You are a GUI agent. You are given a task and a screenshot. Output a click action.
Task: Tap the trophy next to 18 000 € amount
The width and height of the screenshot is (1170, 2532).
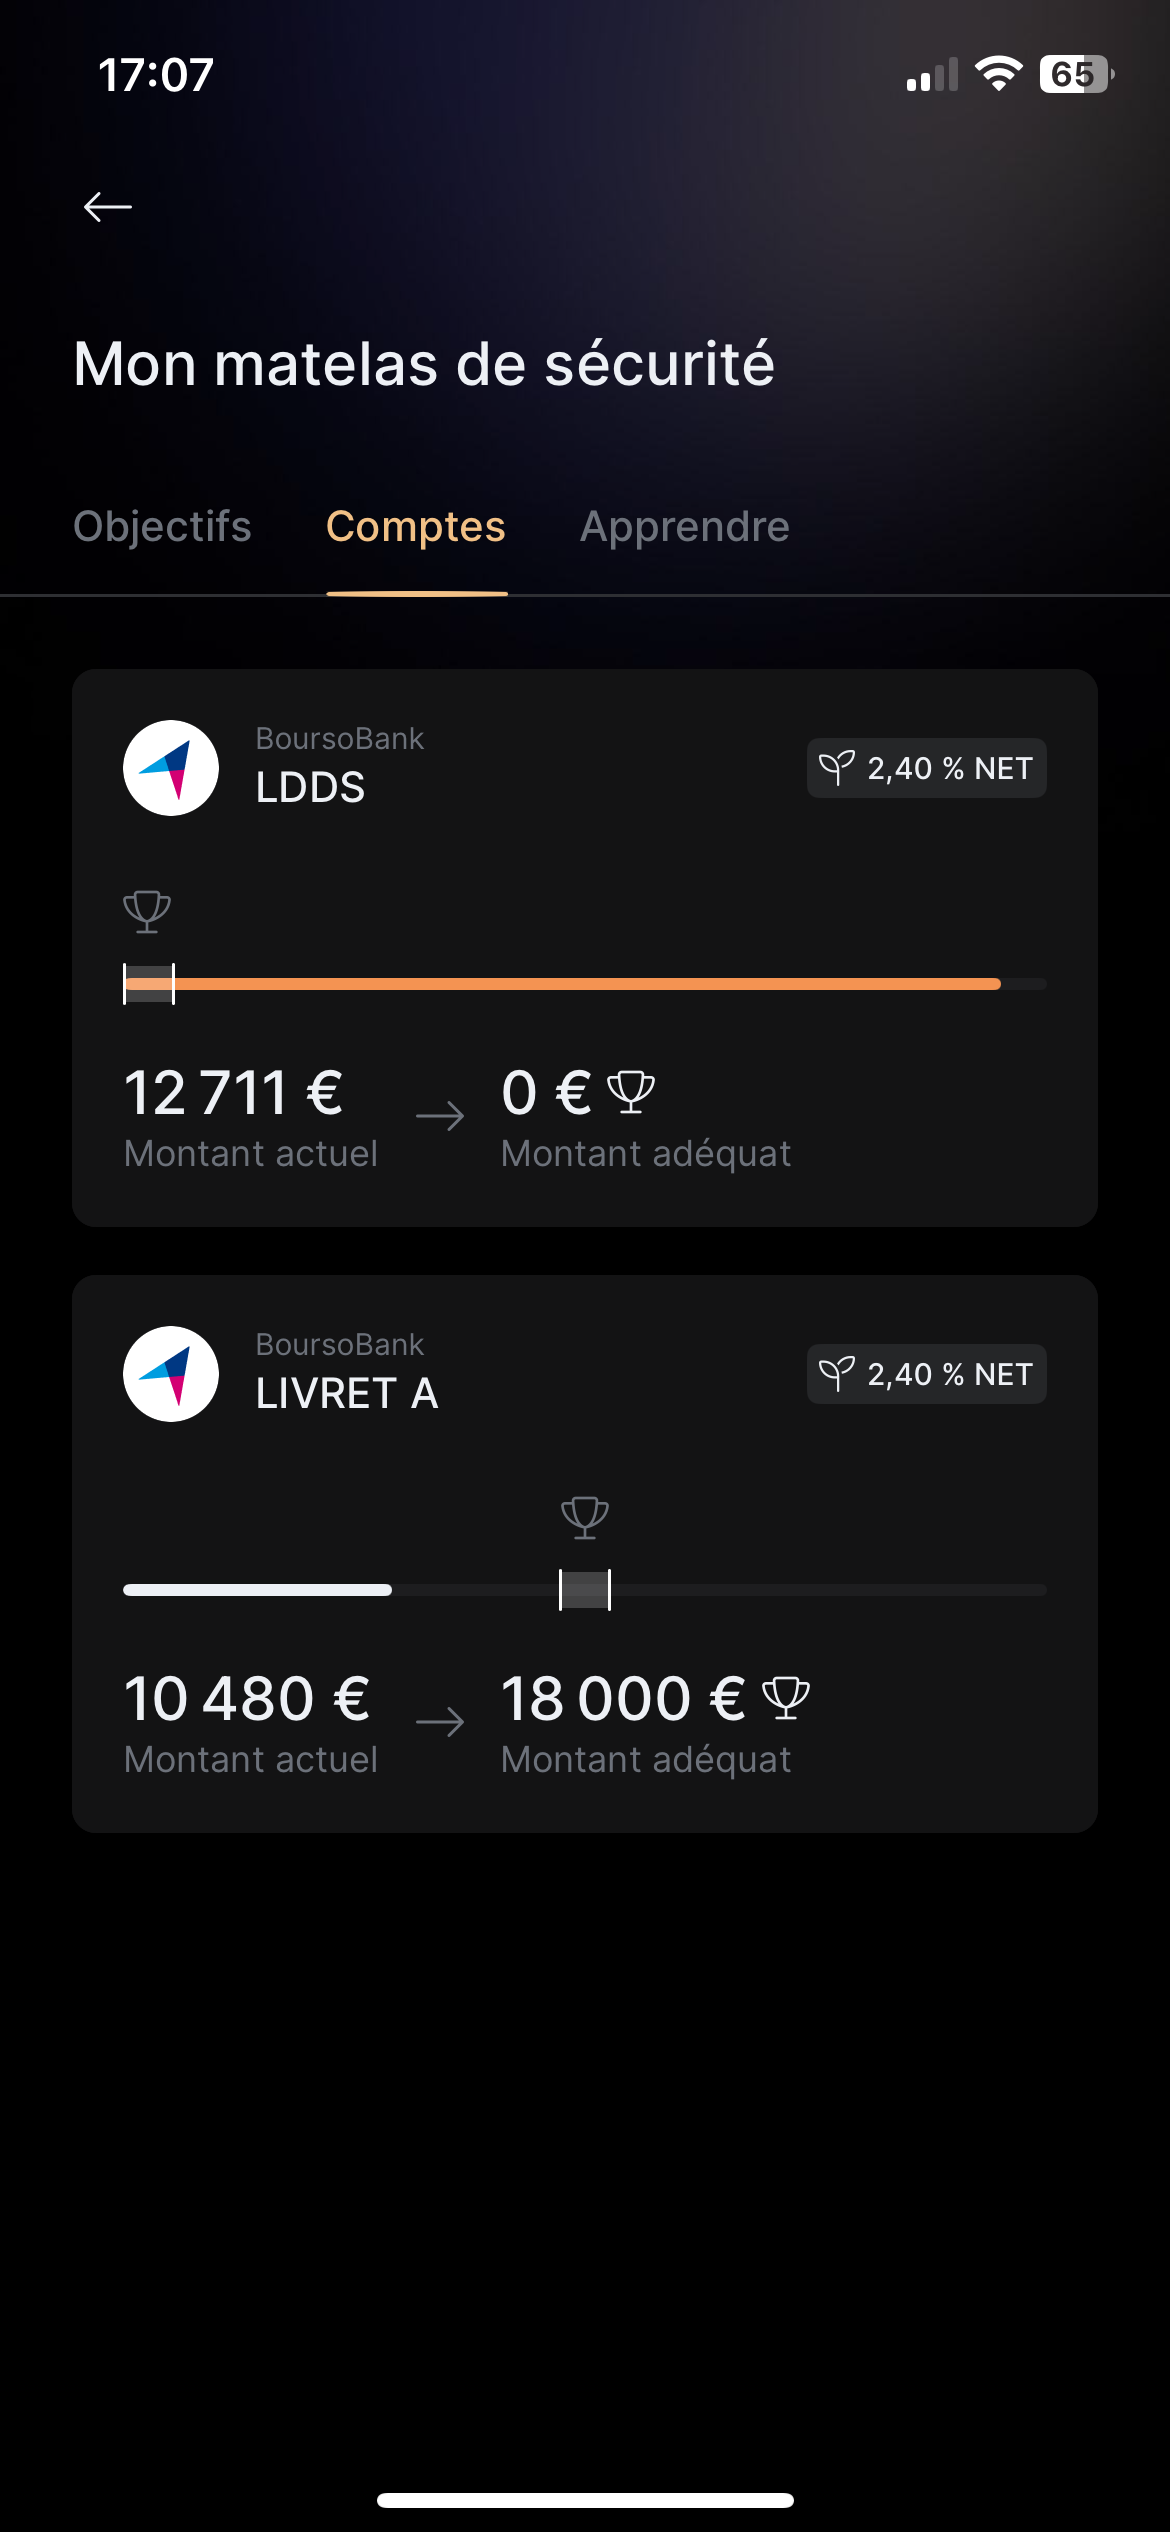[786, 1698]
